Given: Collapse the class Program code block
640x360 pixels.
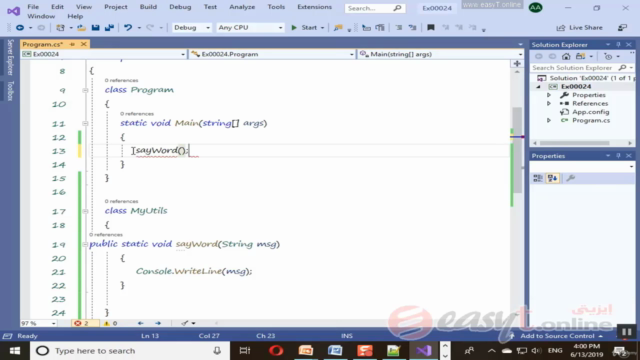Looking at the screenshot, I should 85,90.
